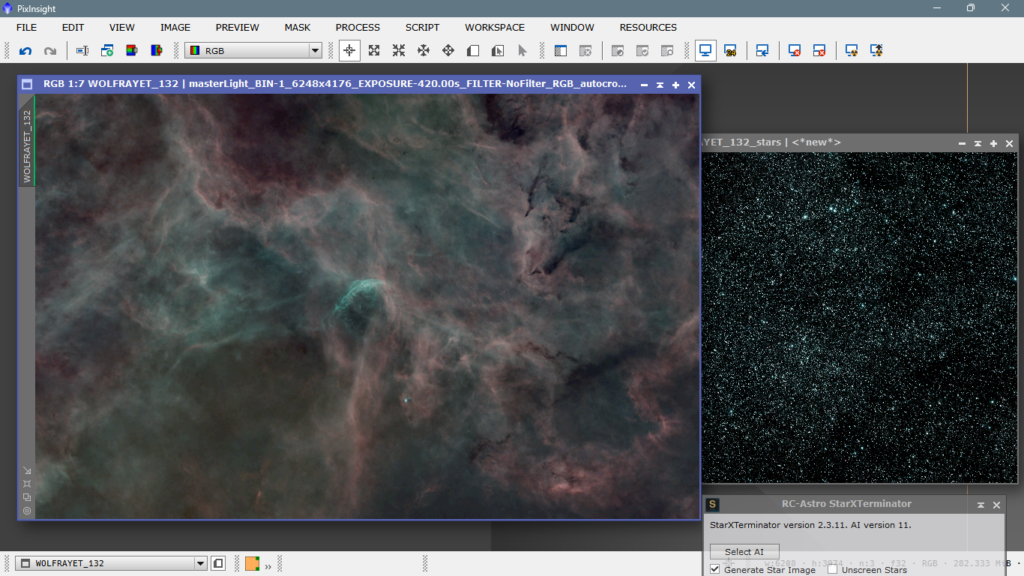Click the blue-and-white split panel icon

(x=560, y=50)
